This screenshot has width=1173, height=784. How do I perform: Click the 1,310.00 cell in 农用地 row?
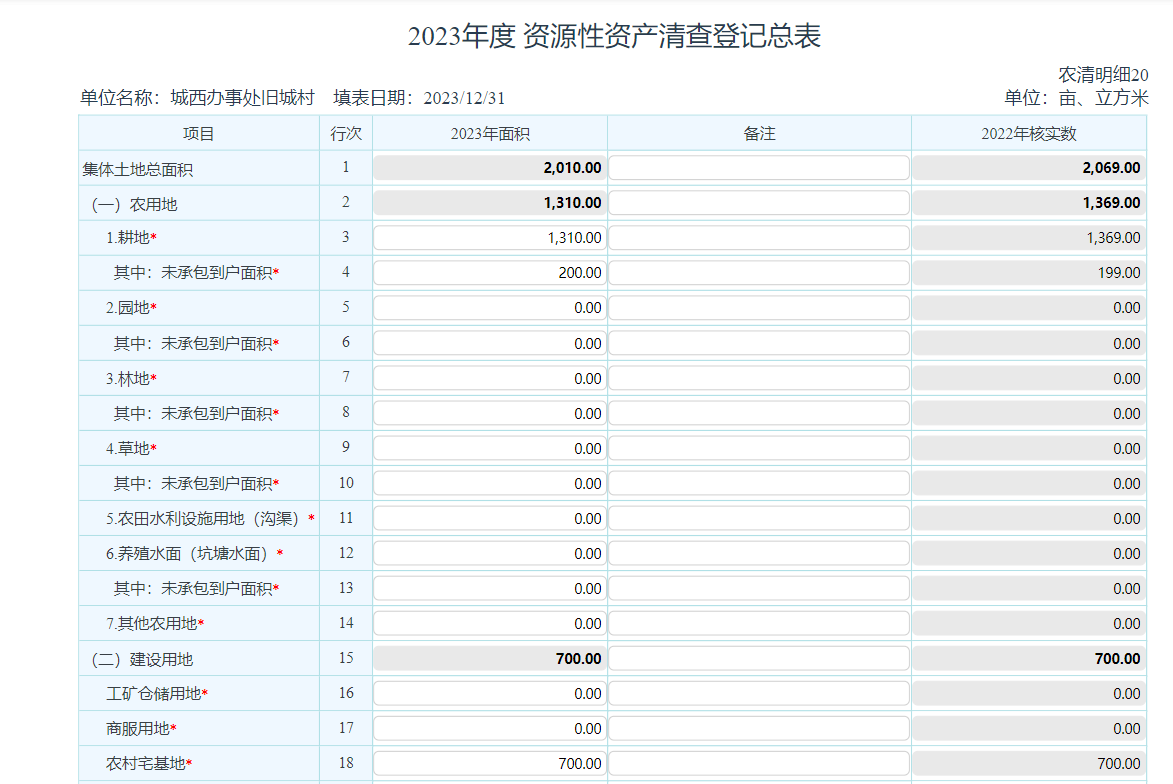490,203
